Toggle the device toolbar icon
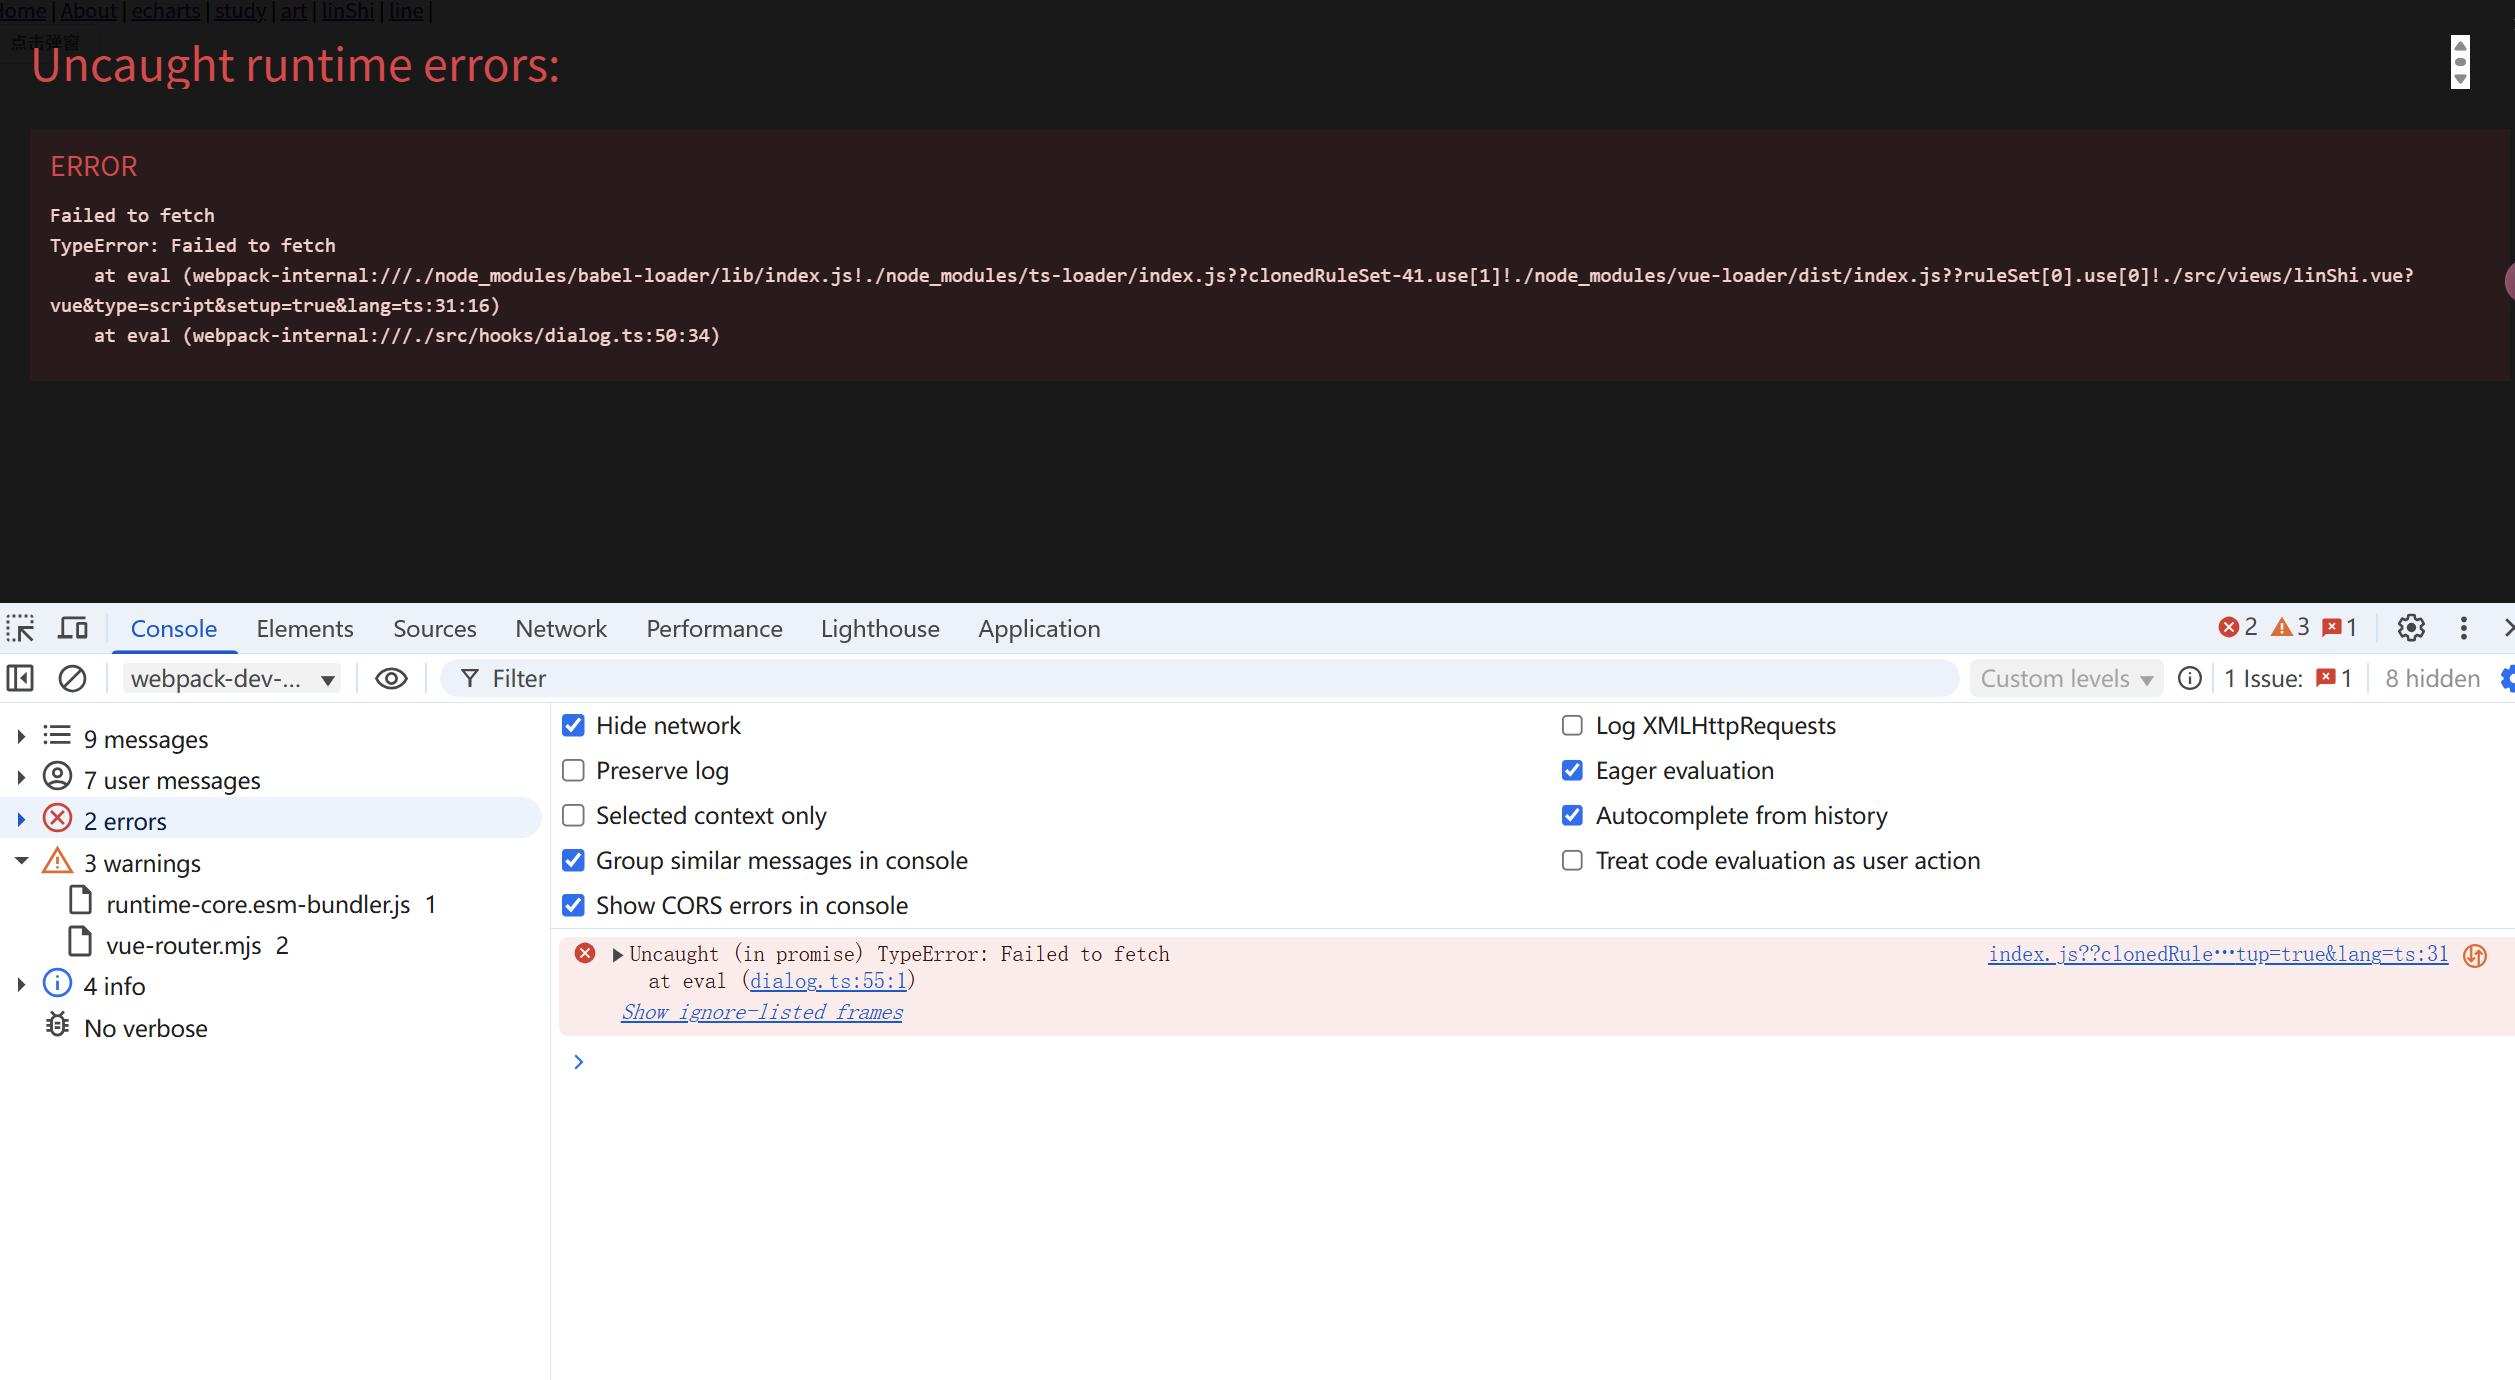 click(72, 628)
